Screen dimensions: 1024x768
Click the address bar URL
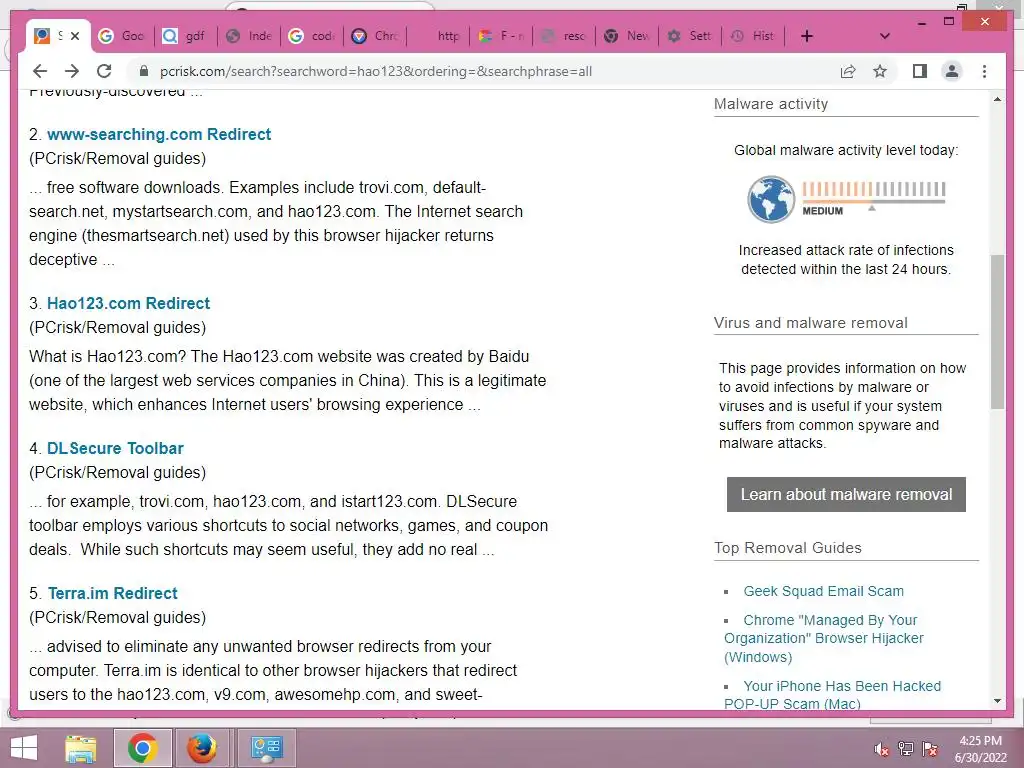click(x=376, y=71)
